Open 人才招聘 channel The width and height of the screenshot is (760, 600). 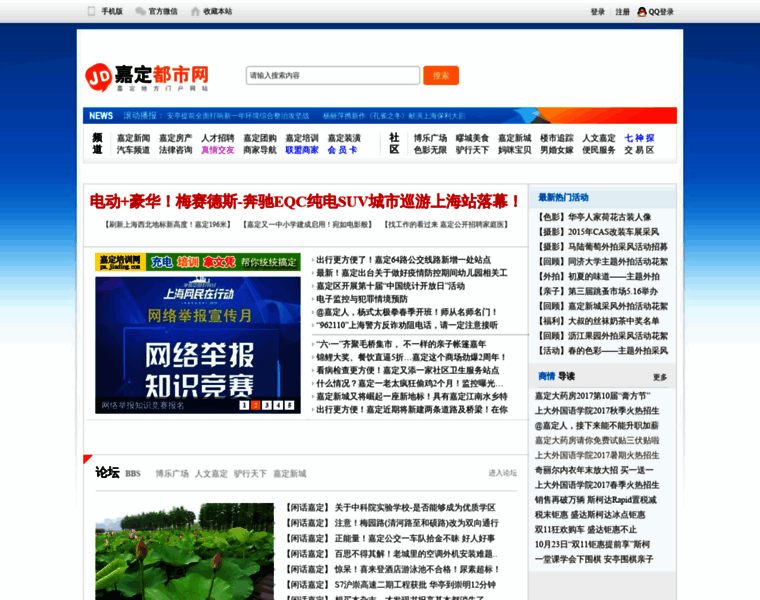tap(218, 138)
